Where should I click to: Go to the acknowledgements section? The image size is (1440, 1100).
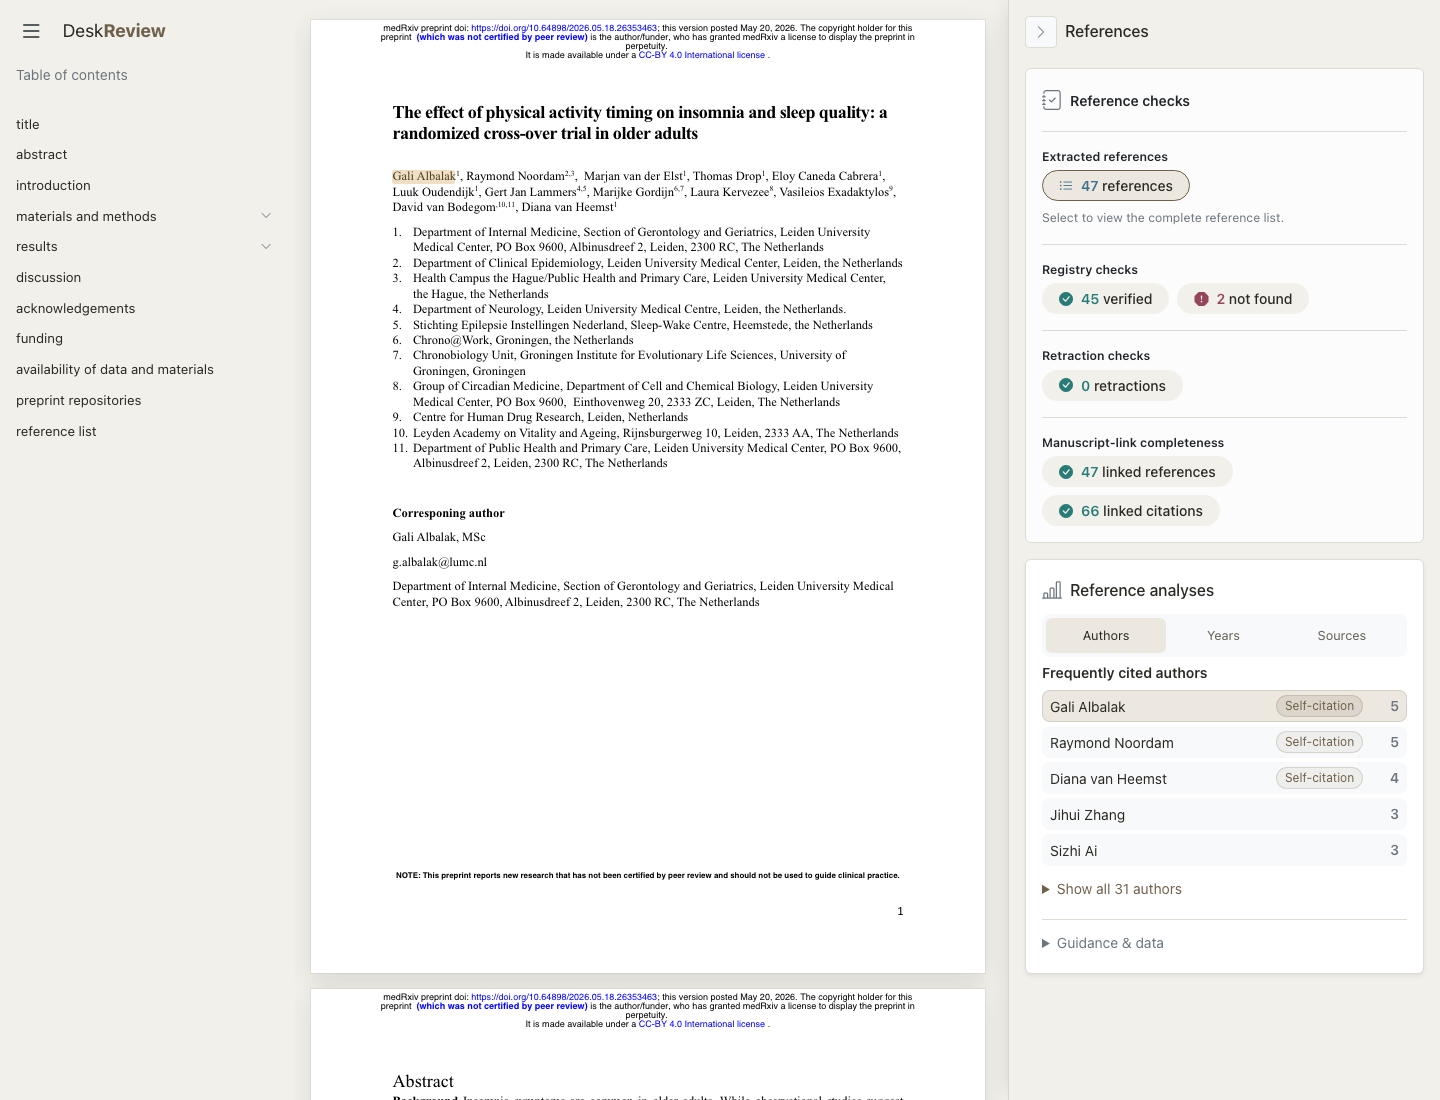(76, 309)
